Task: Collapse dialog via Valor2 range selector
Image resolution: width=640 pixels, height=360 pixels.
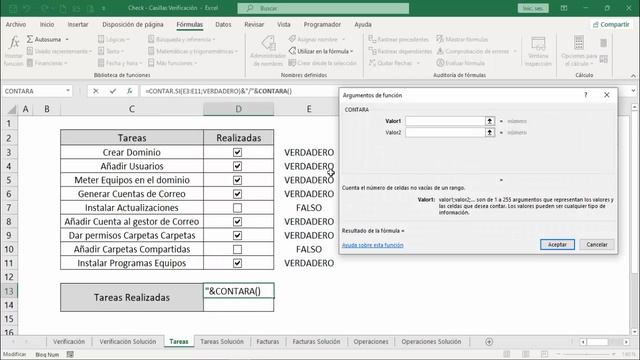Action: pos(490,132)
